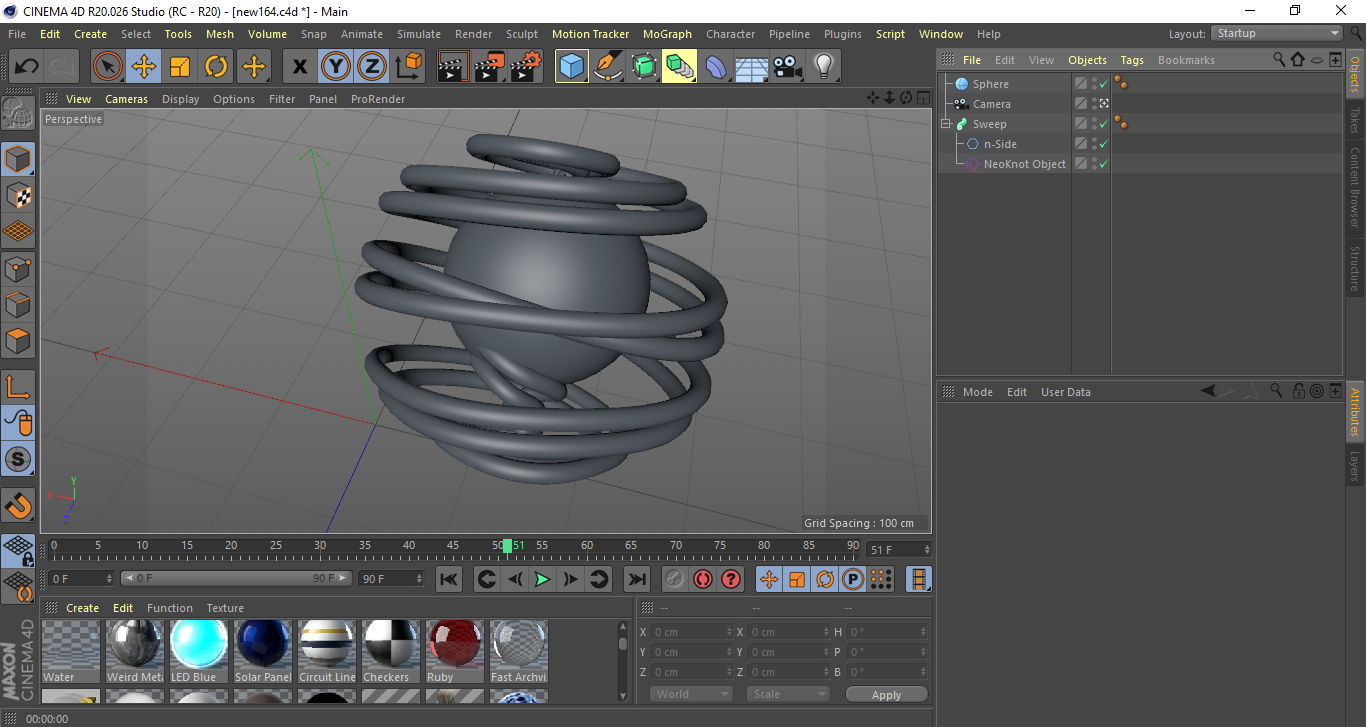The width and height of the screenshot is (1366, 727).
Task: Select the Live Selection tool
Action: click(108, 67)
